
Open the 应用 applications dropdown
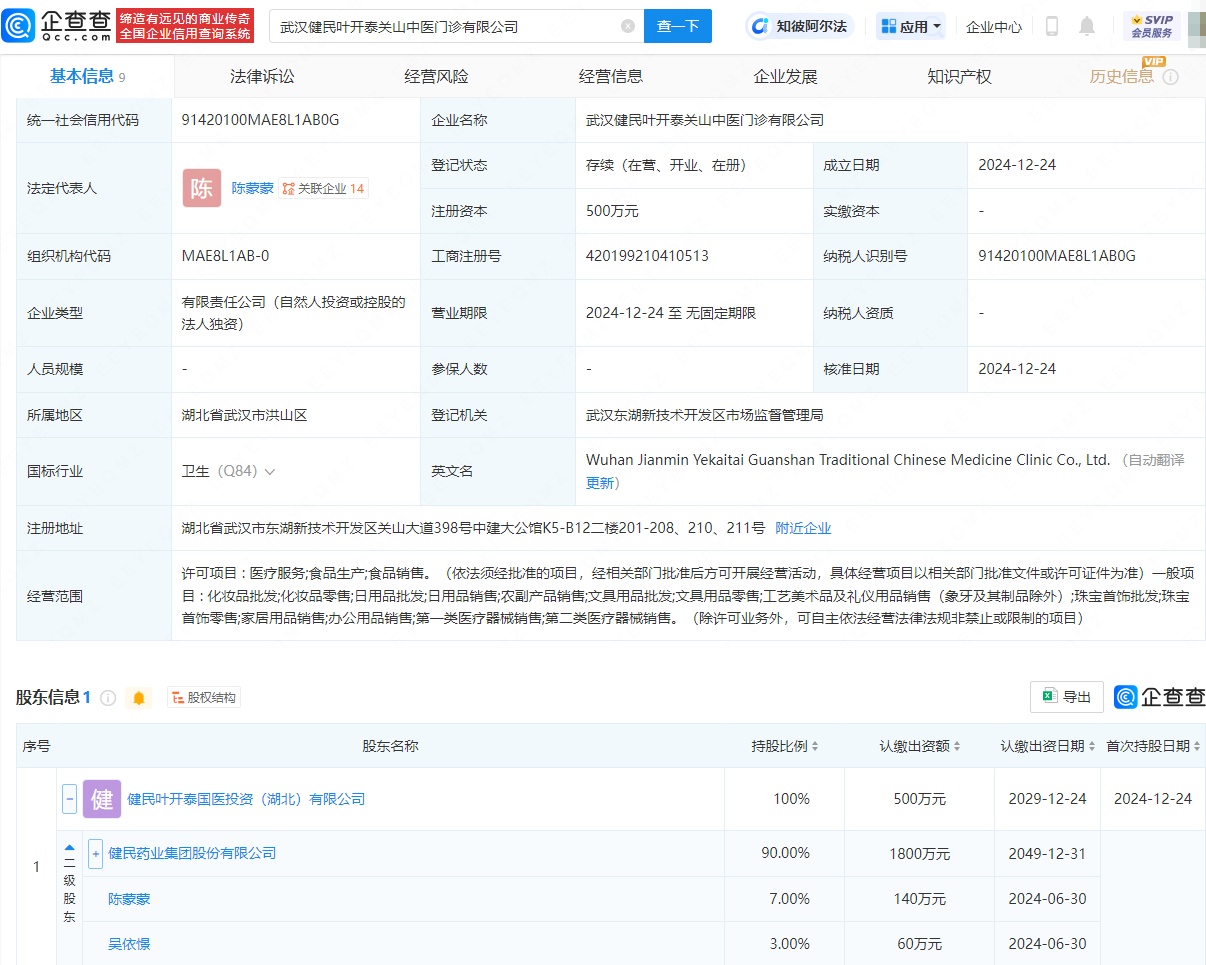click(911, 27)
